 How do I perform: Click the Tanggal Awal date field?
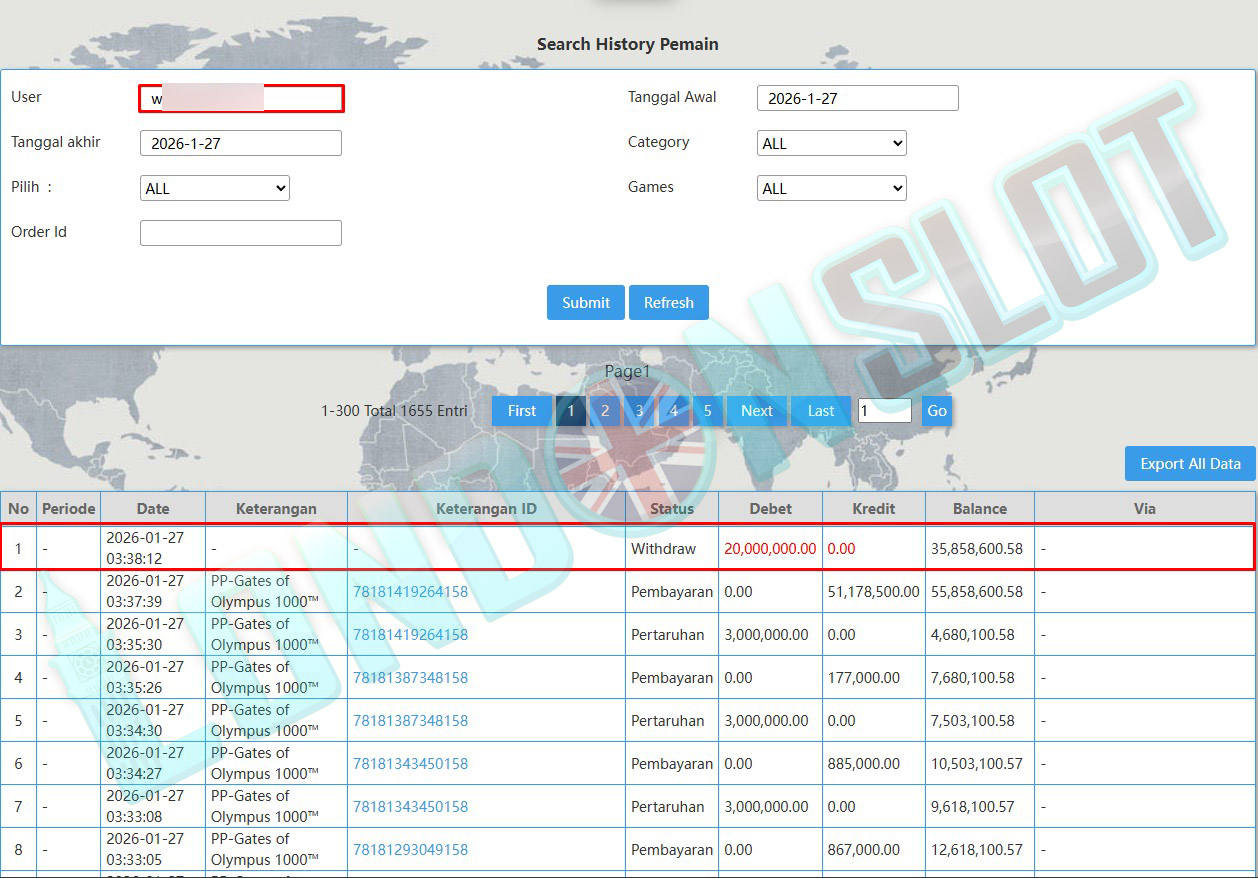click(x=857, y=98)
